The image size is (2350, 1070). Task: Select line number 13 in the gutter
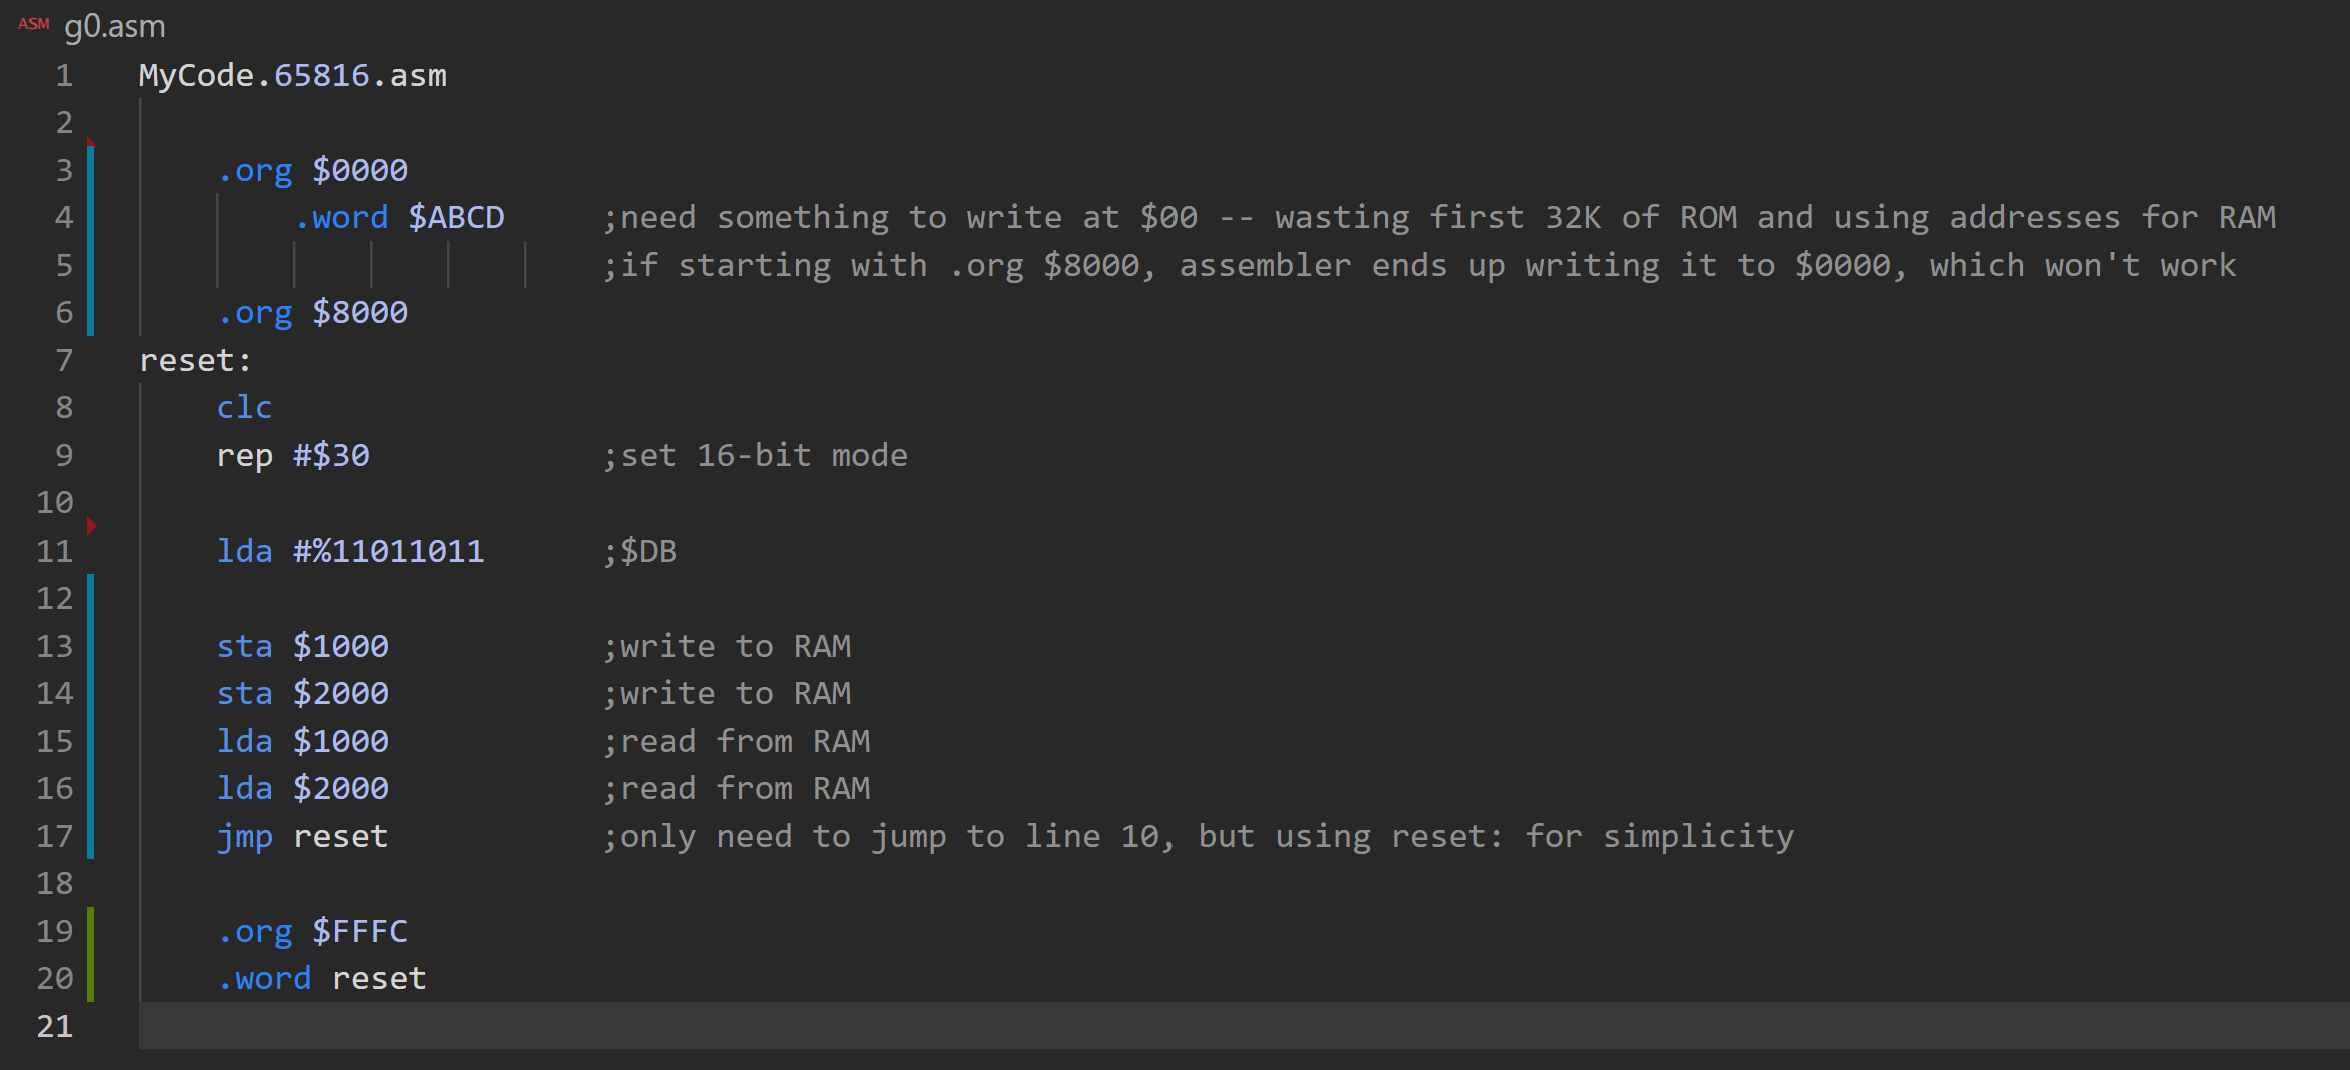pos(55,646)
